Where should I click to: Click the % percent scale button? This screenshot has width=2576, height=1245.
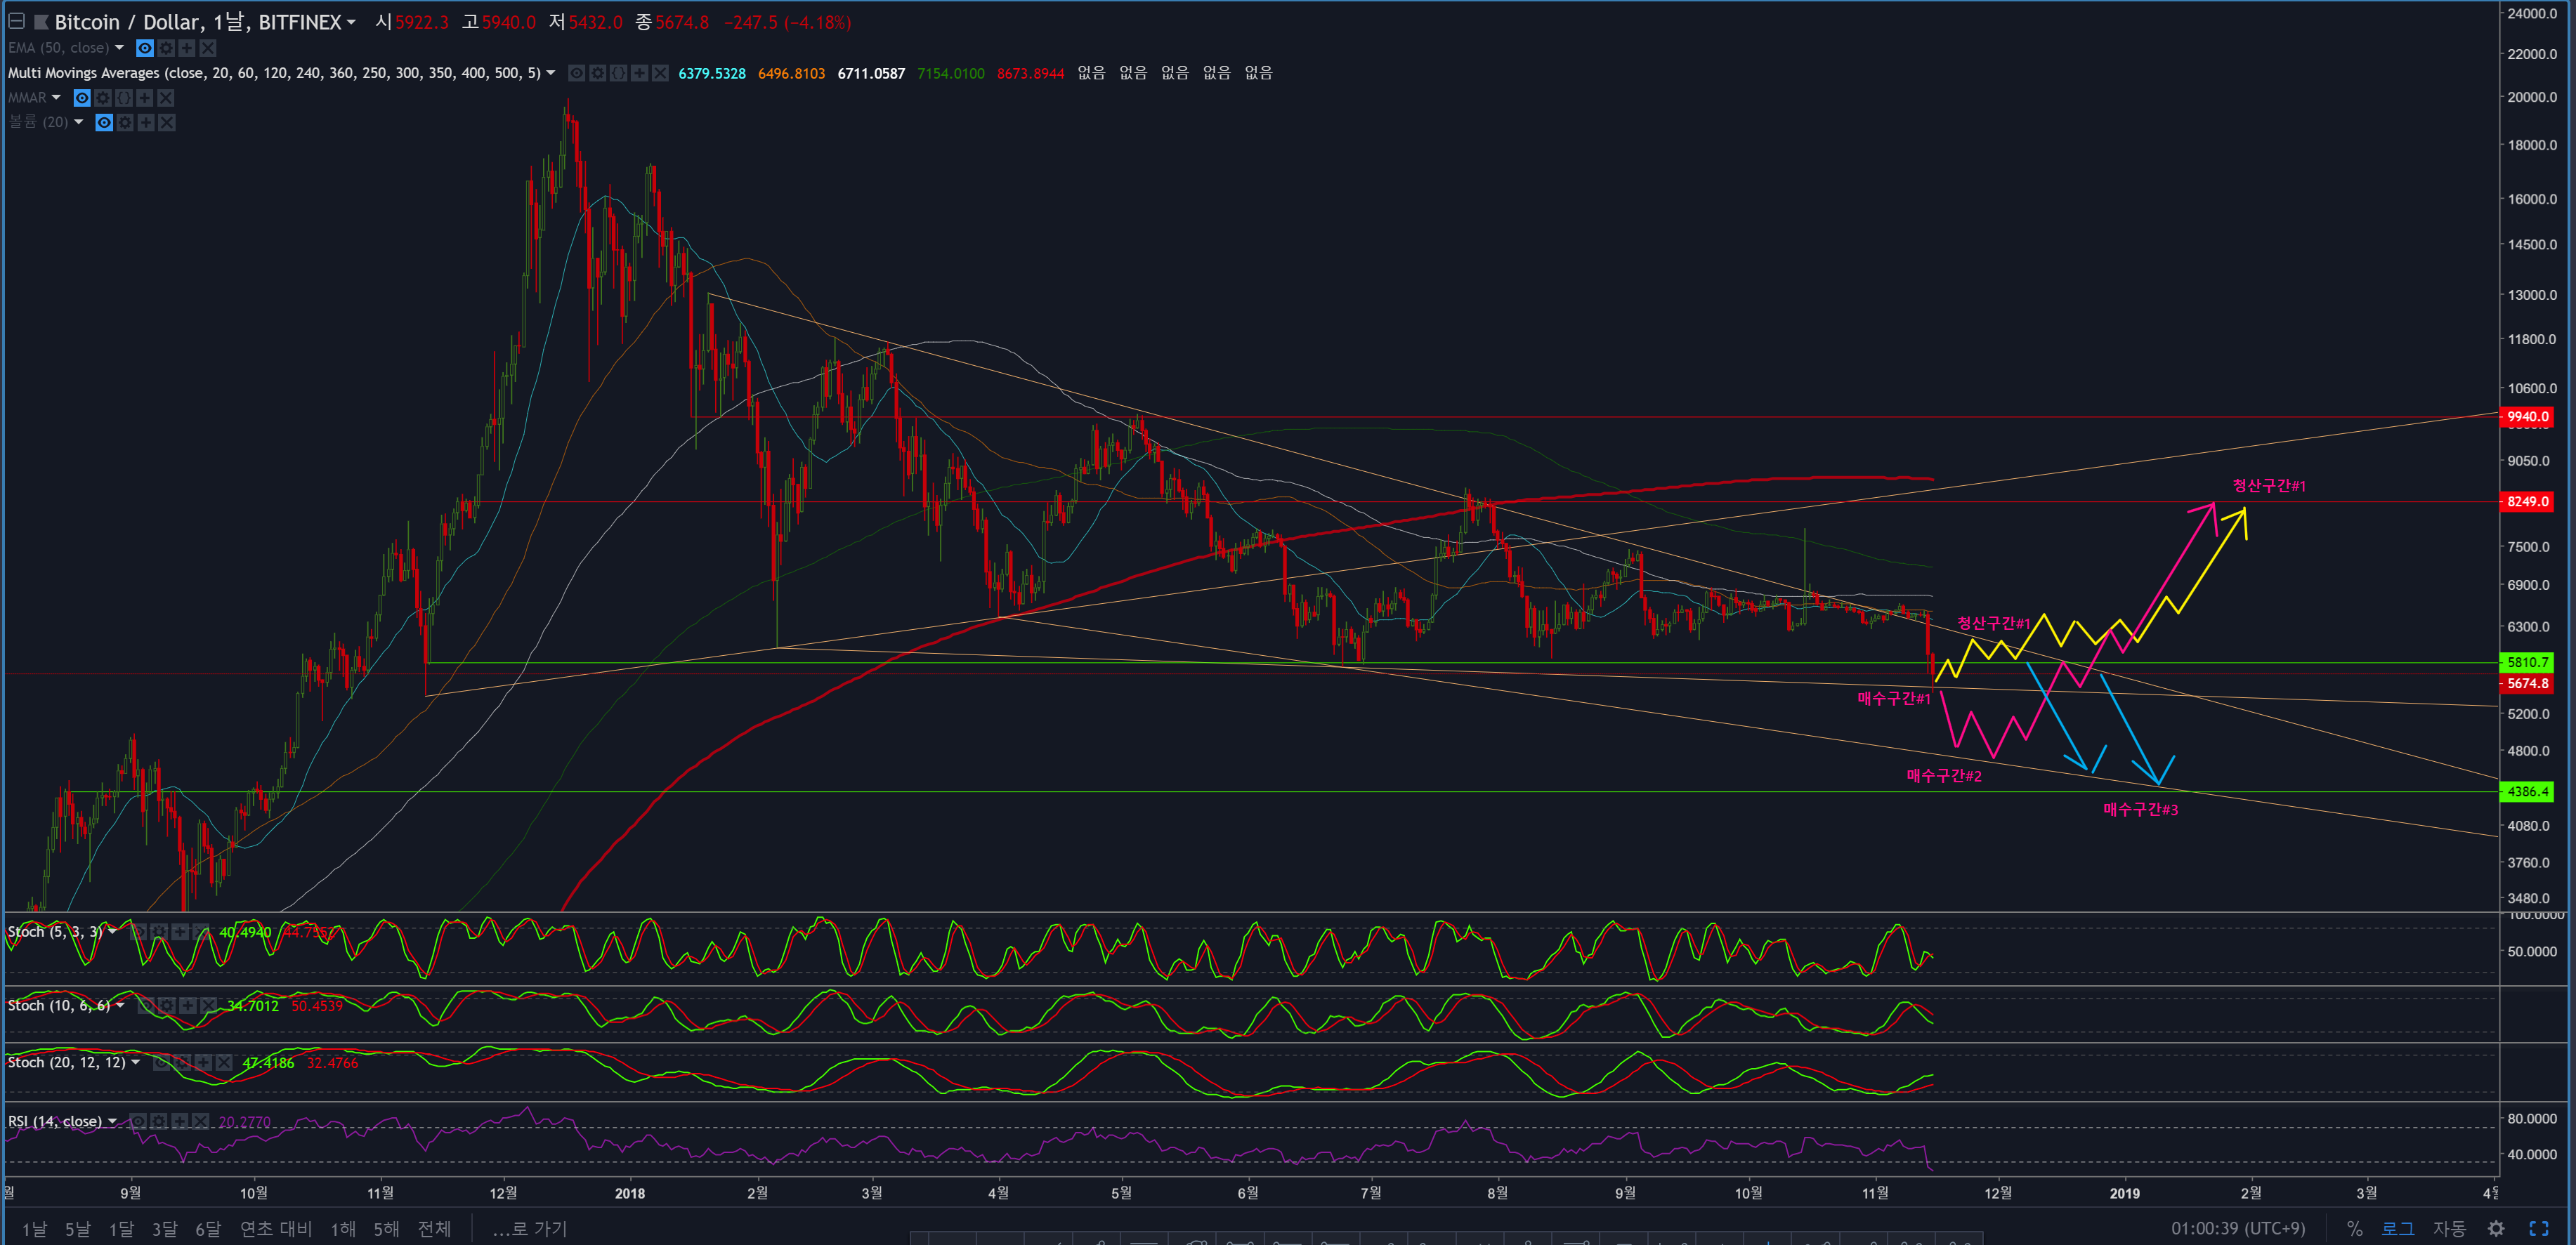click(2354, 1228)
